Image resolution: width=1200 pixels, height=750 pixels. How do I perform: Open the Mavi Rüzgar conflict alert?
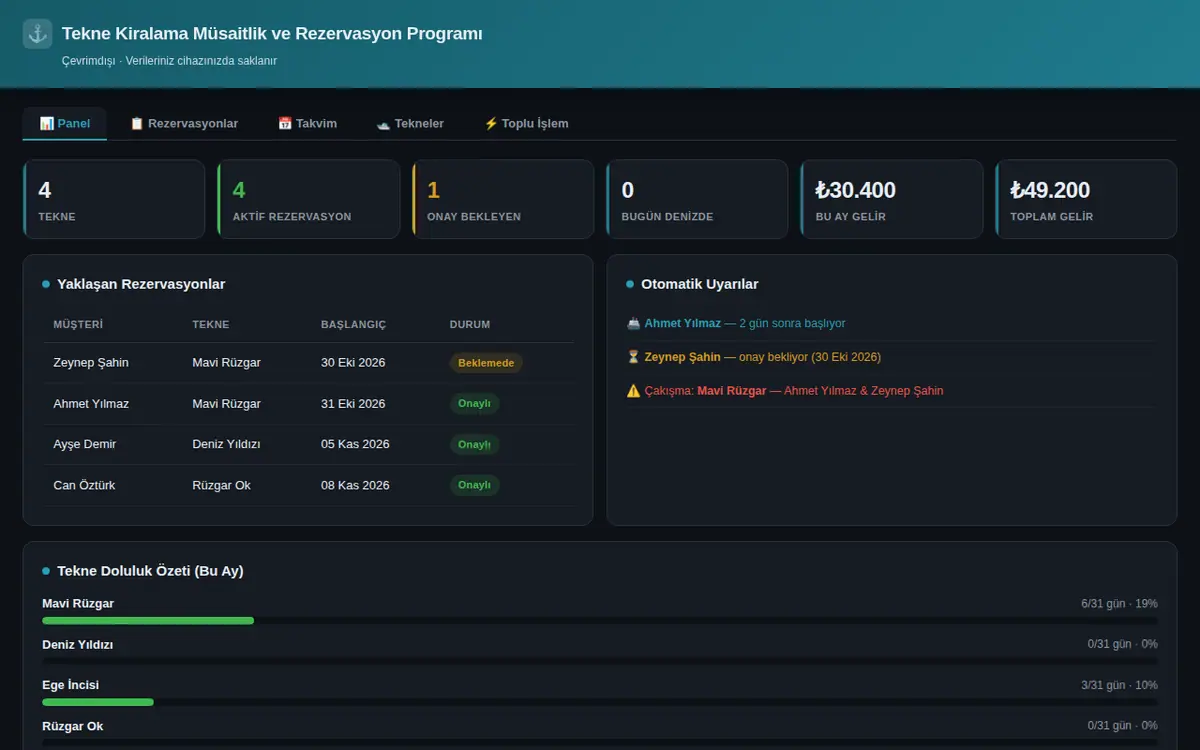click(x=891, y=391)
